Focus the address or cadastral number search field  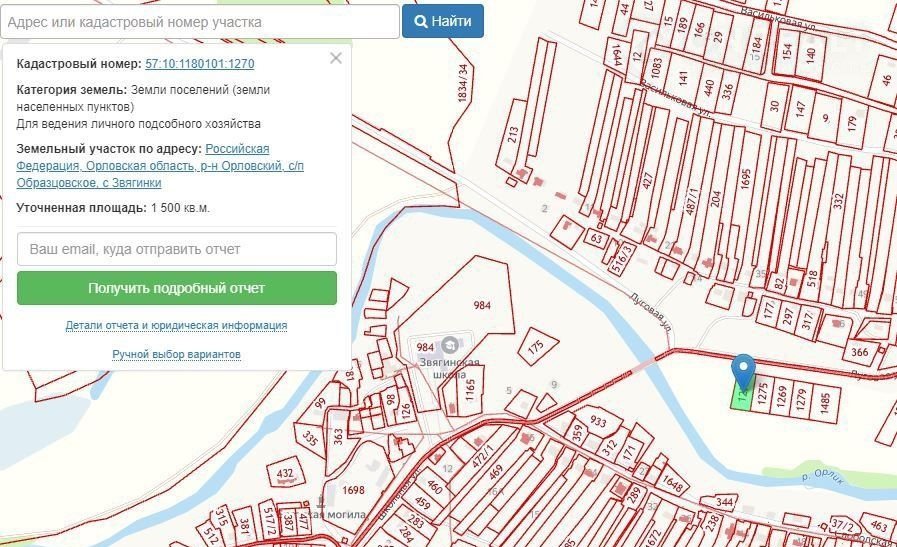200,21
